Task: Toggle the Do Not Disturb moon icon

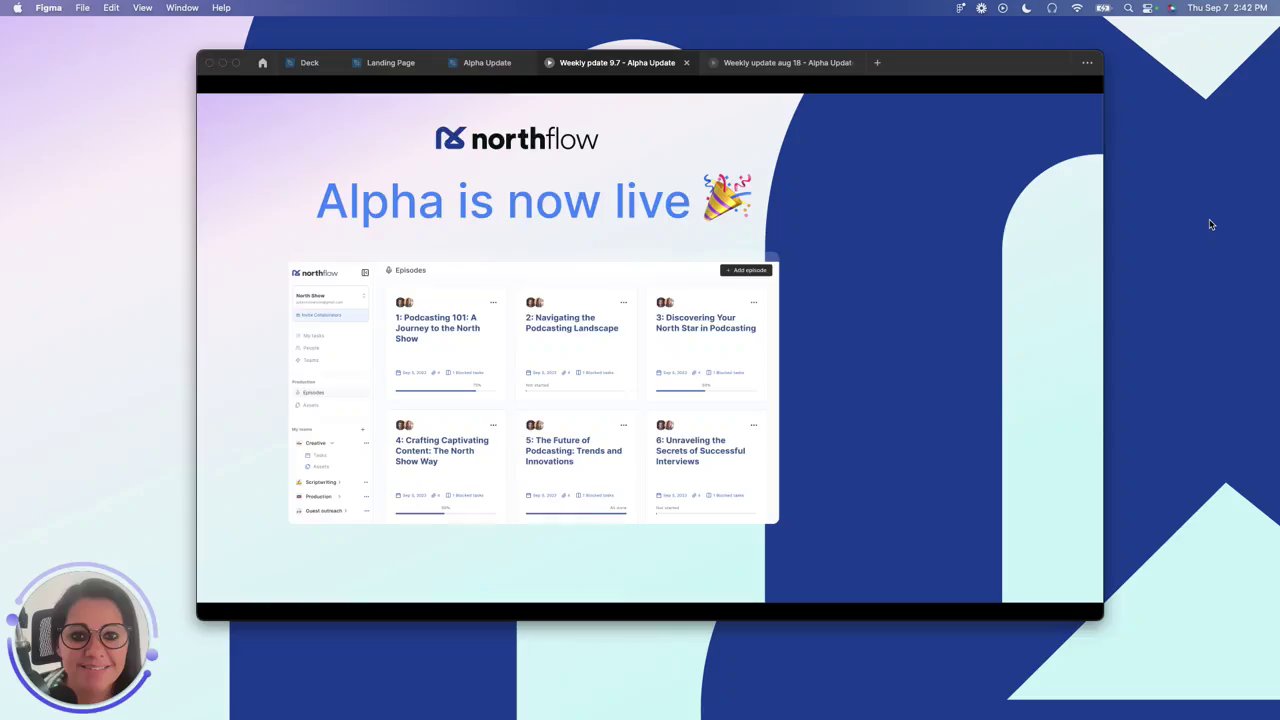Action: click(x=1026, y=8)
